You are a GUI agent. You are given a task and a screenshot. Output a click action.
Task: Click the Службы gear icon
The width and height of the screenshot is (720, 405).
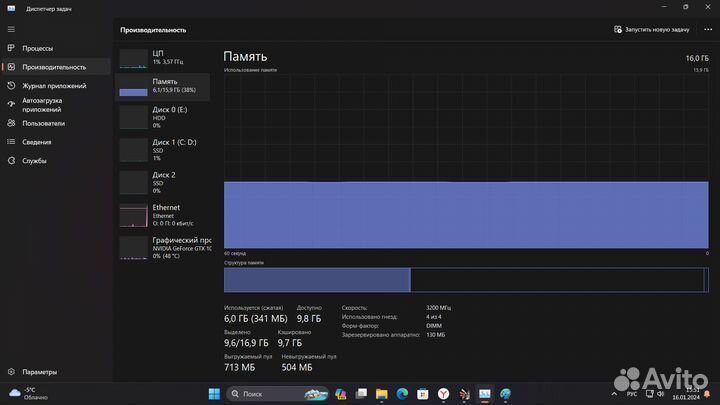11,161
